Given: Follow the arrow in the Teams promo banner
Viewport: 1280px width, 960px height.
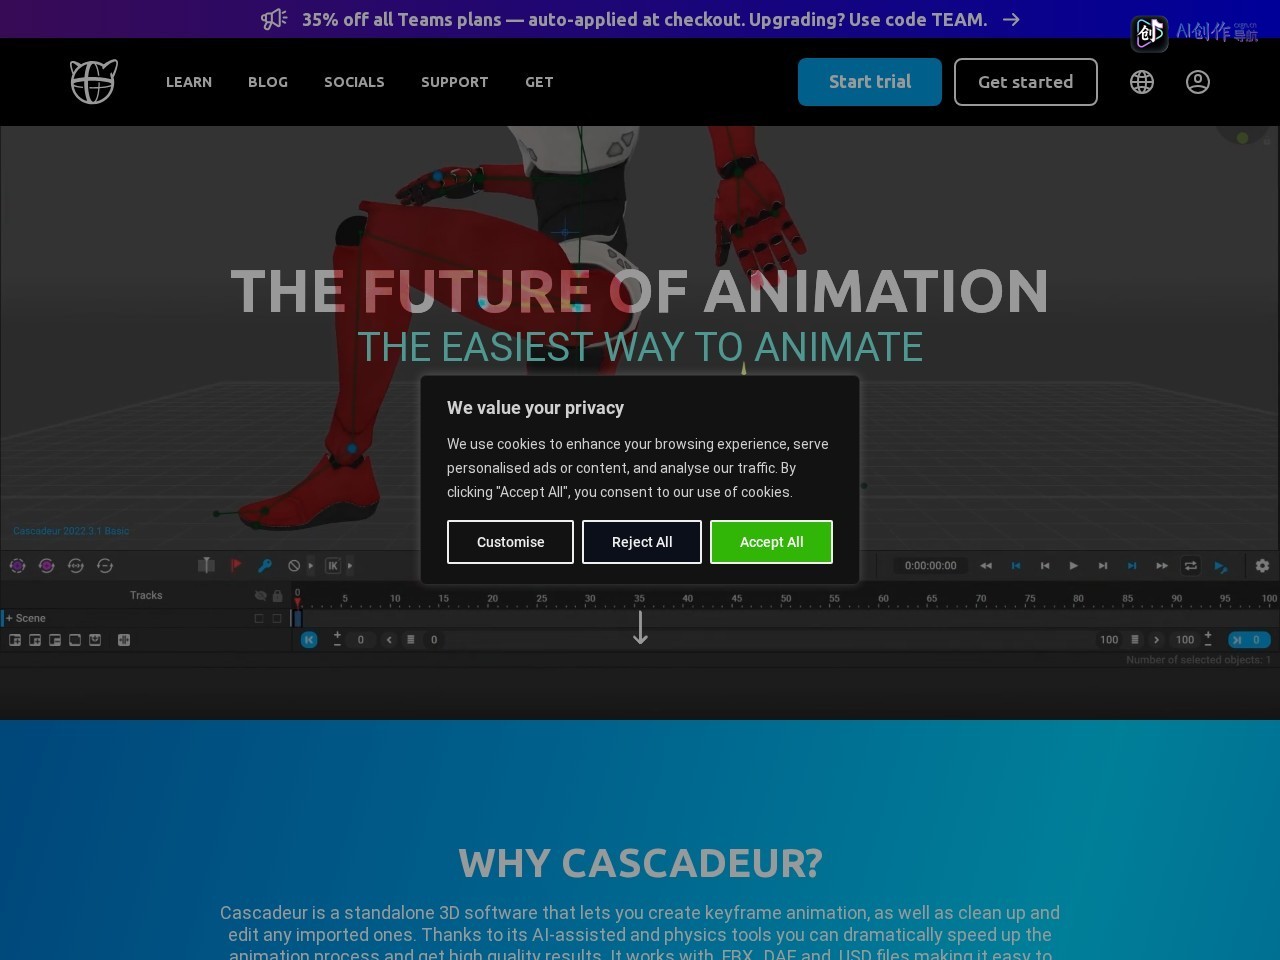Looking at the screenshot, I should tap(1012, 19).
